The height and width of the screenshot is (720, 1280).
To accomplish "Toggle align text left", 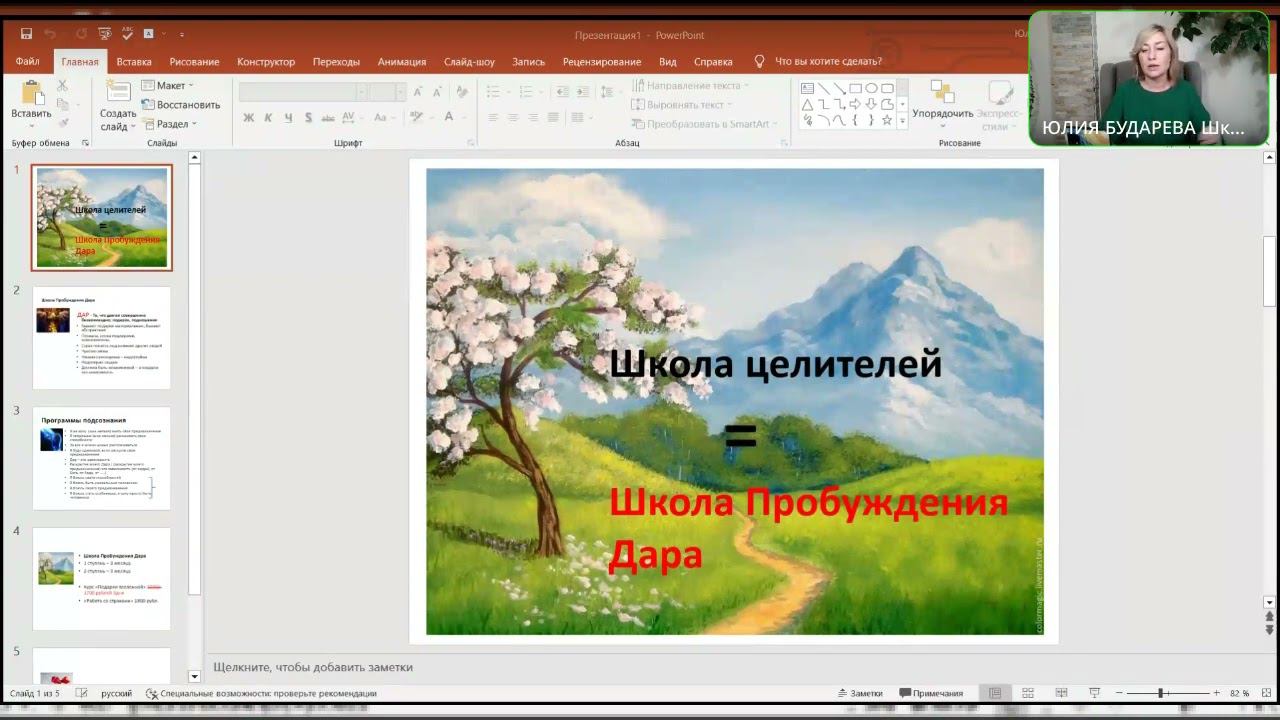I will (x=493, y=117).
